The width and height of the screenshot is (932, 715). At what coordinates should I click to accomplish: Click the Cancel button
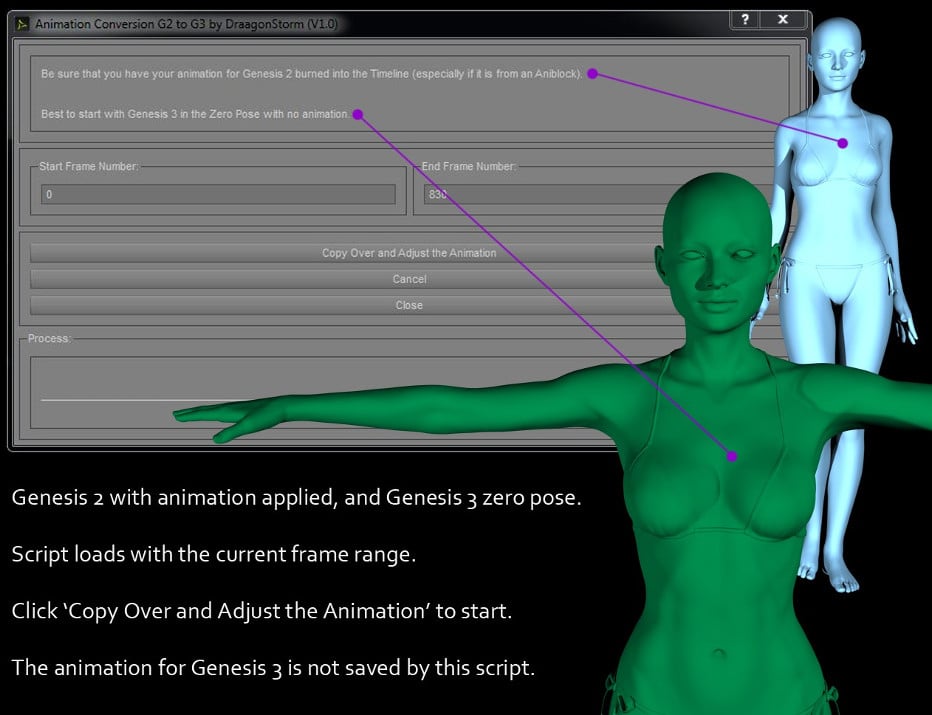(x=409, y=279)
